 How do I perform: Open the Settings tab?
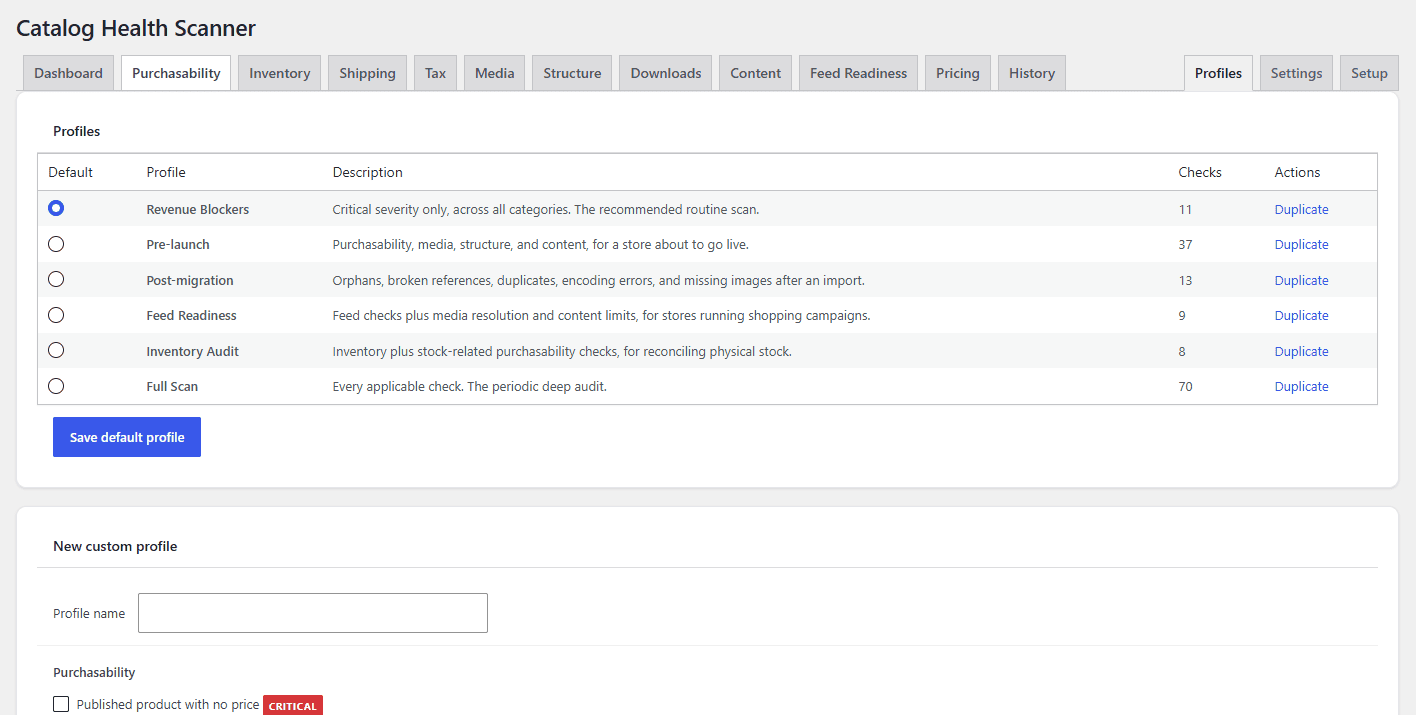pos(1296,73)
